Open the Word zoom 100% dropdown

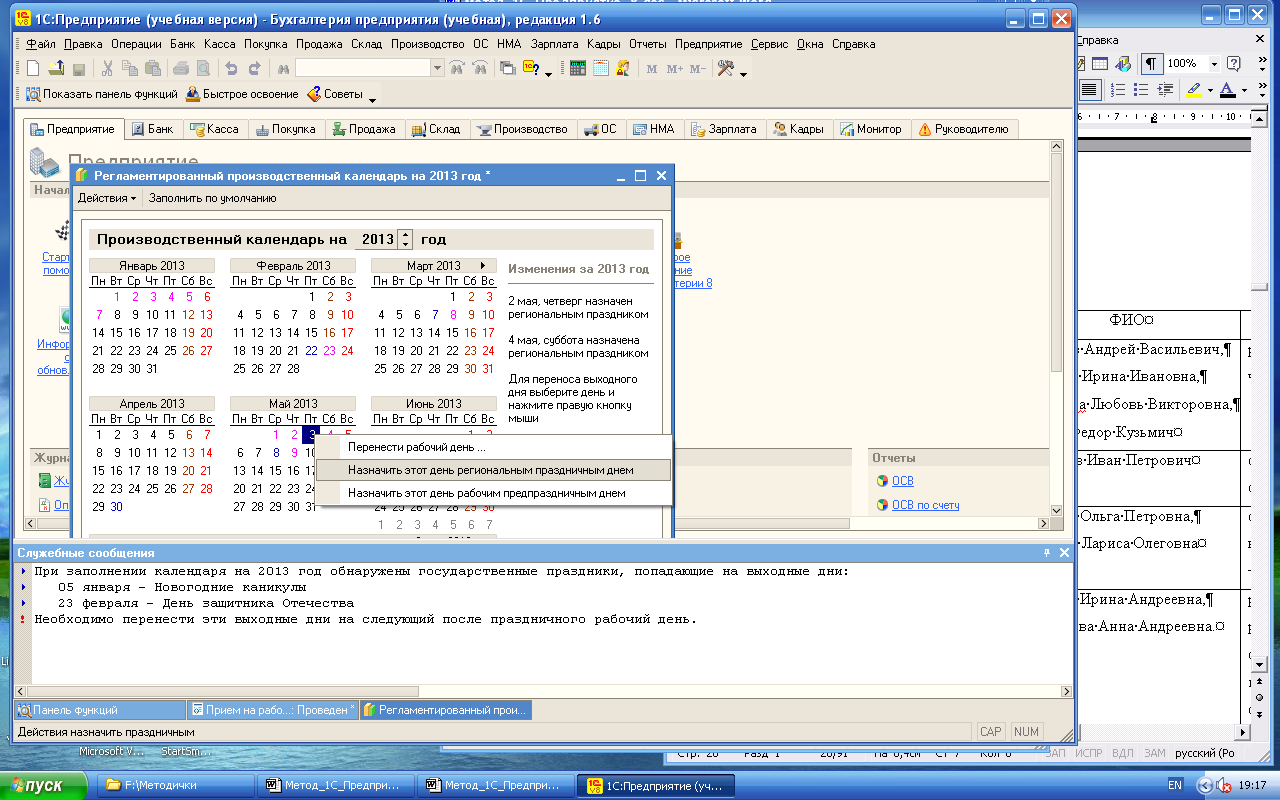click(1214, 64)
